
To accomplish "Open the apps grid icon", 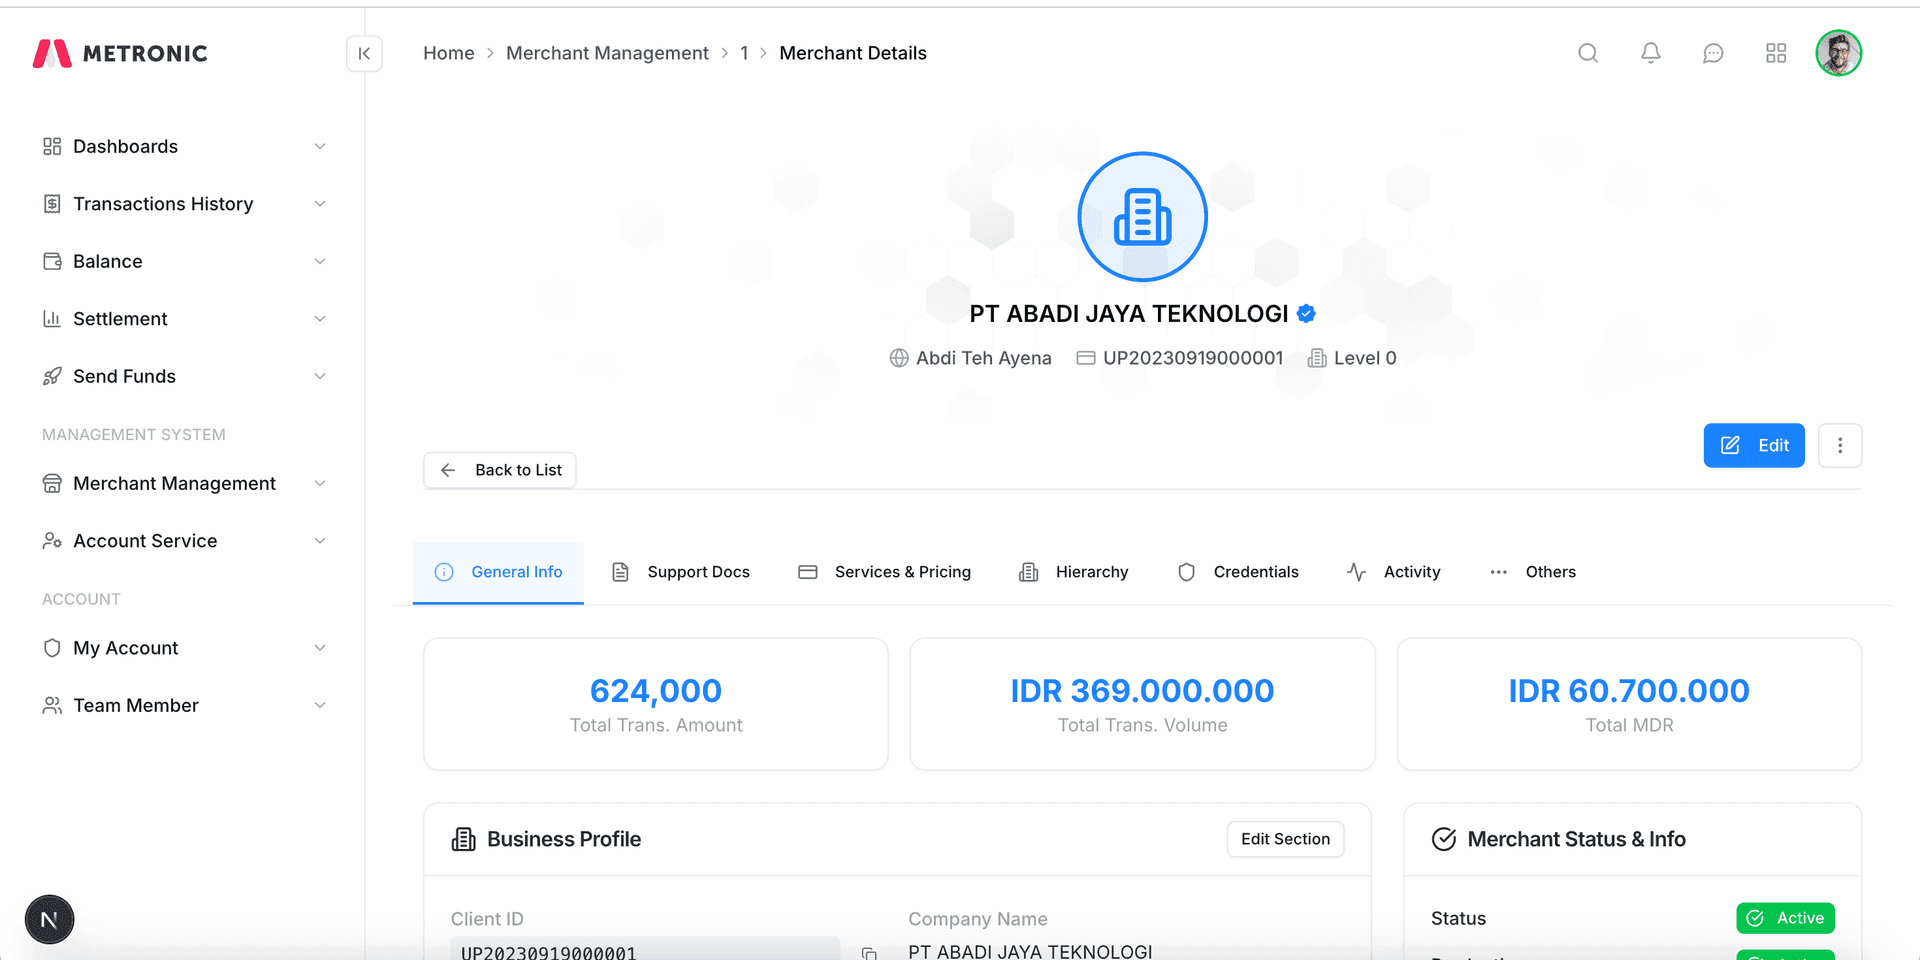I will [1776, 53].
